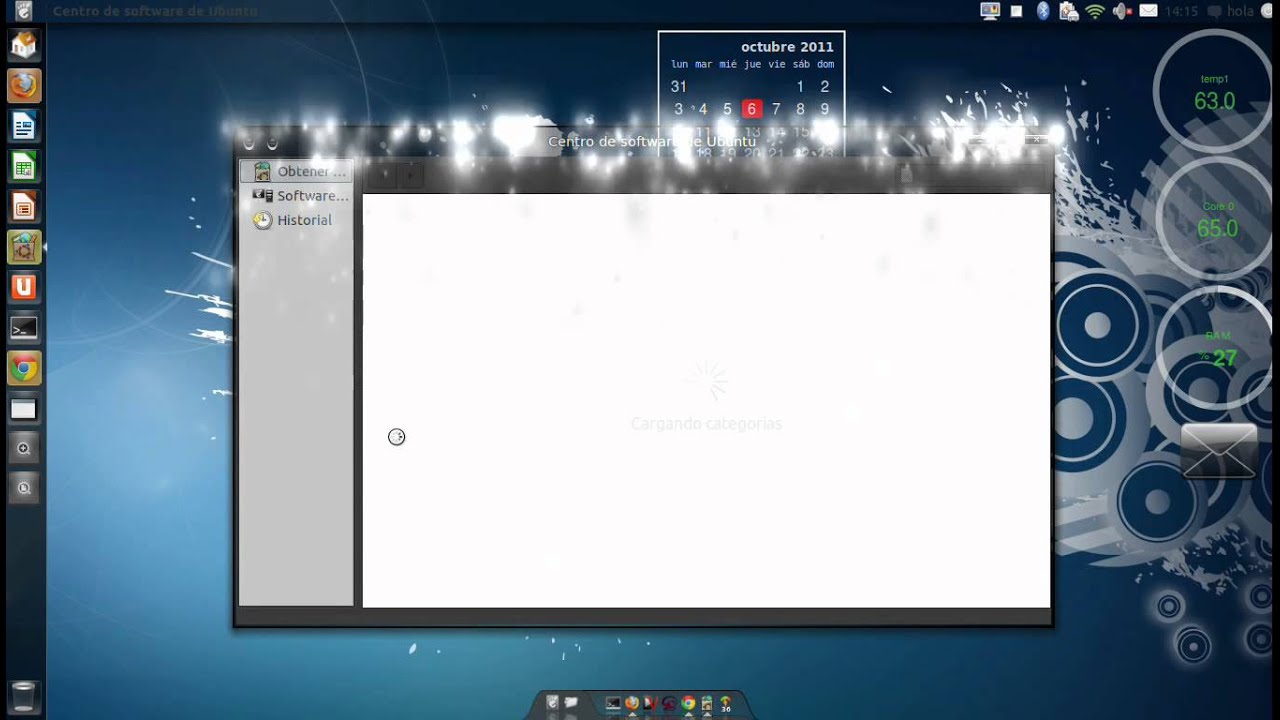This screenshot has height=720, width=1280.
Task: Click the envelope mail desktop widget
Action: click(x=1219, y=452)
